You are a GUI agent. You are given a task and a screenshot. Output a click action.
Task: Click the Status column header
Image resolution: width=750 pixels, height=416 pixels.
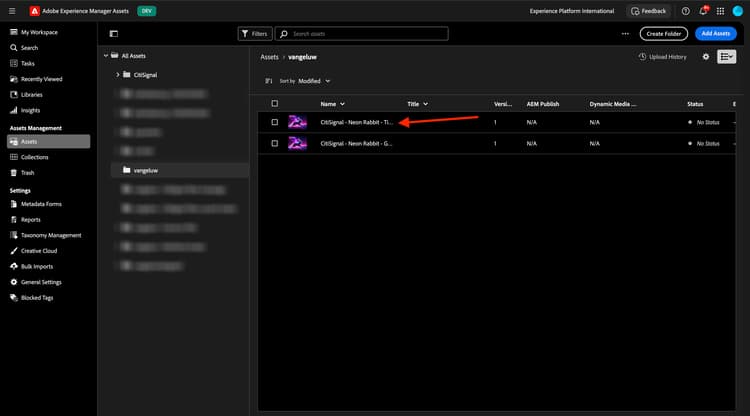coord(695,104)
